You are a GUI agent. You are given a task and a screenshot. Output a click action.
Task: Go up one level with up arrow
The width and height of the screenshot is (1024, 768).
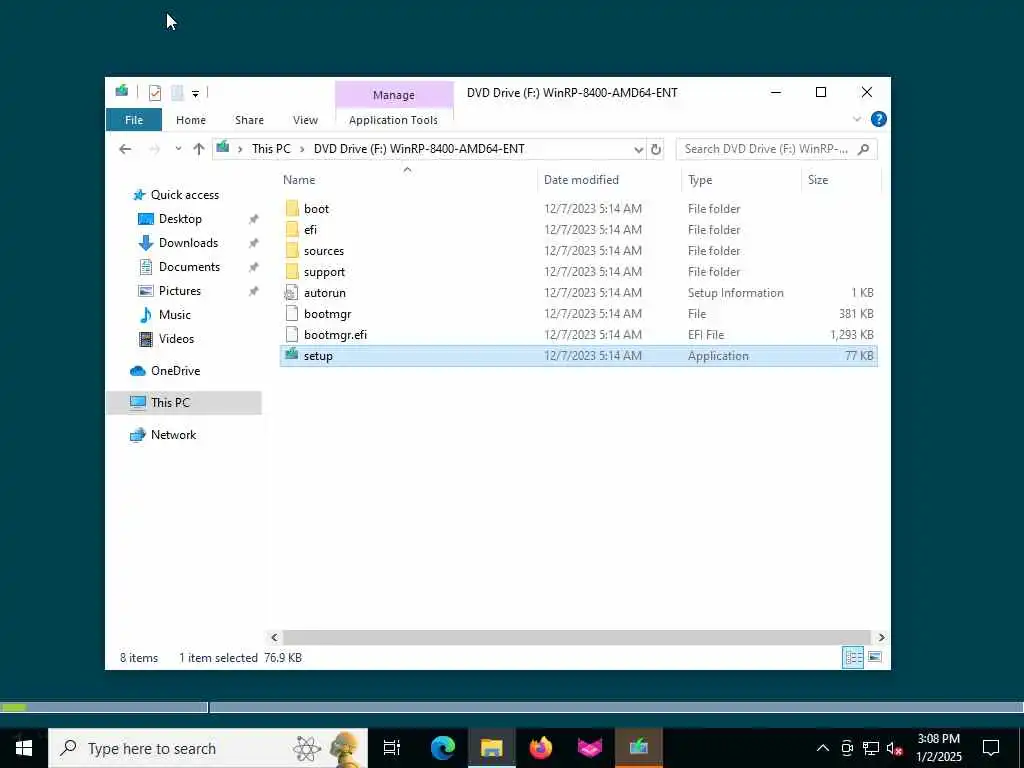tap(199, 150)
